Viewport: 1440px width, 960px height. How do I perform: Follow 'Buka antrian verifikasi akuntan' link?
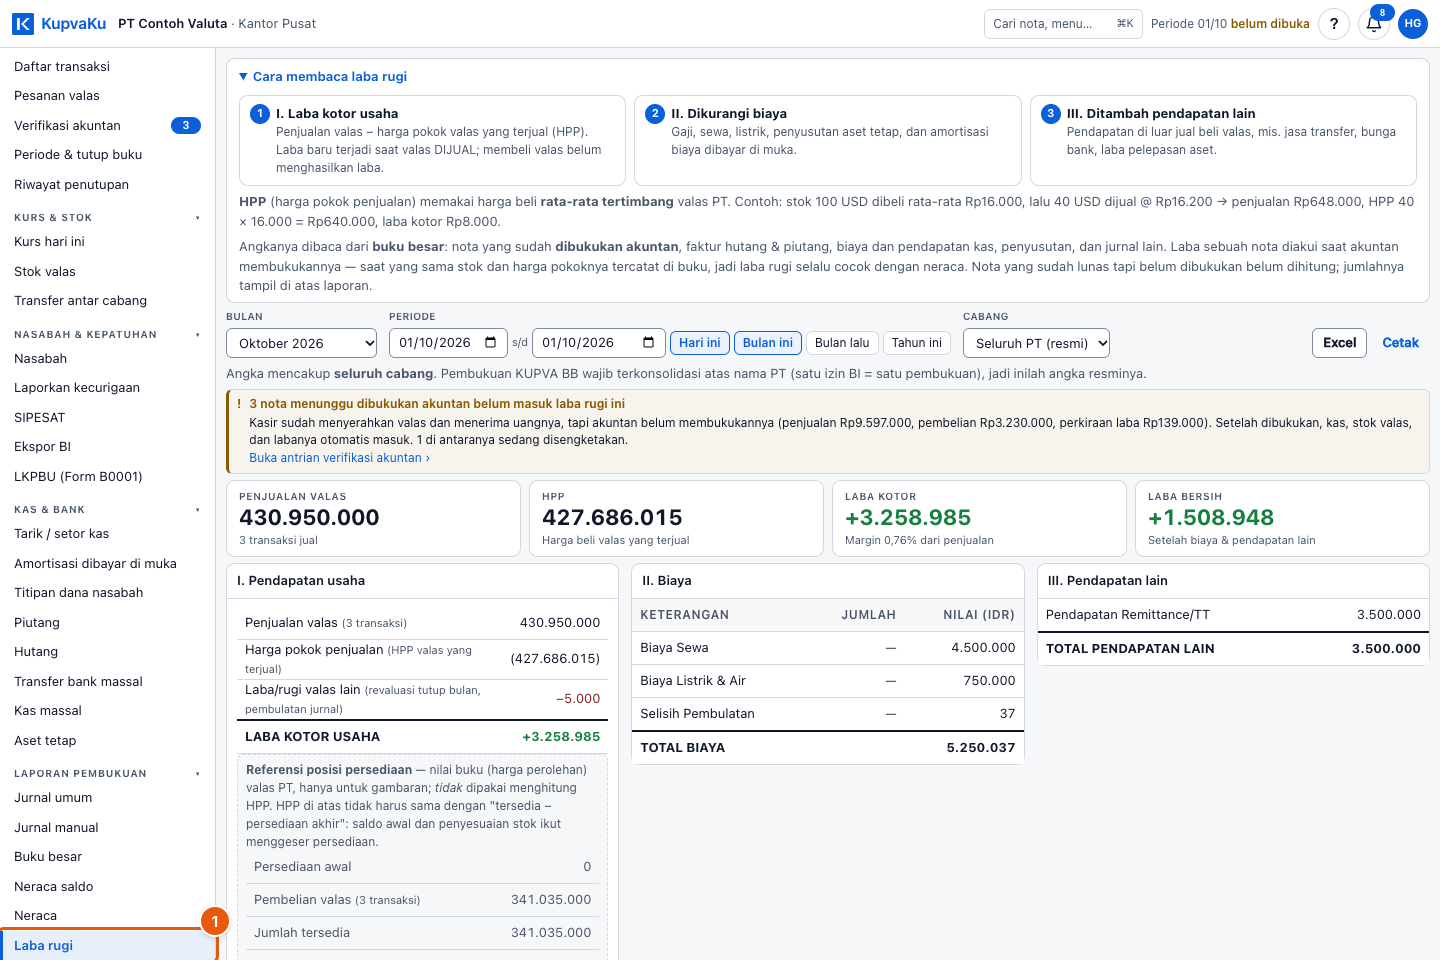point(339,458)
